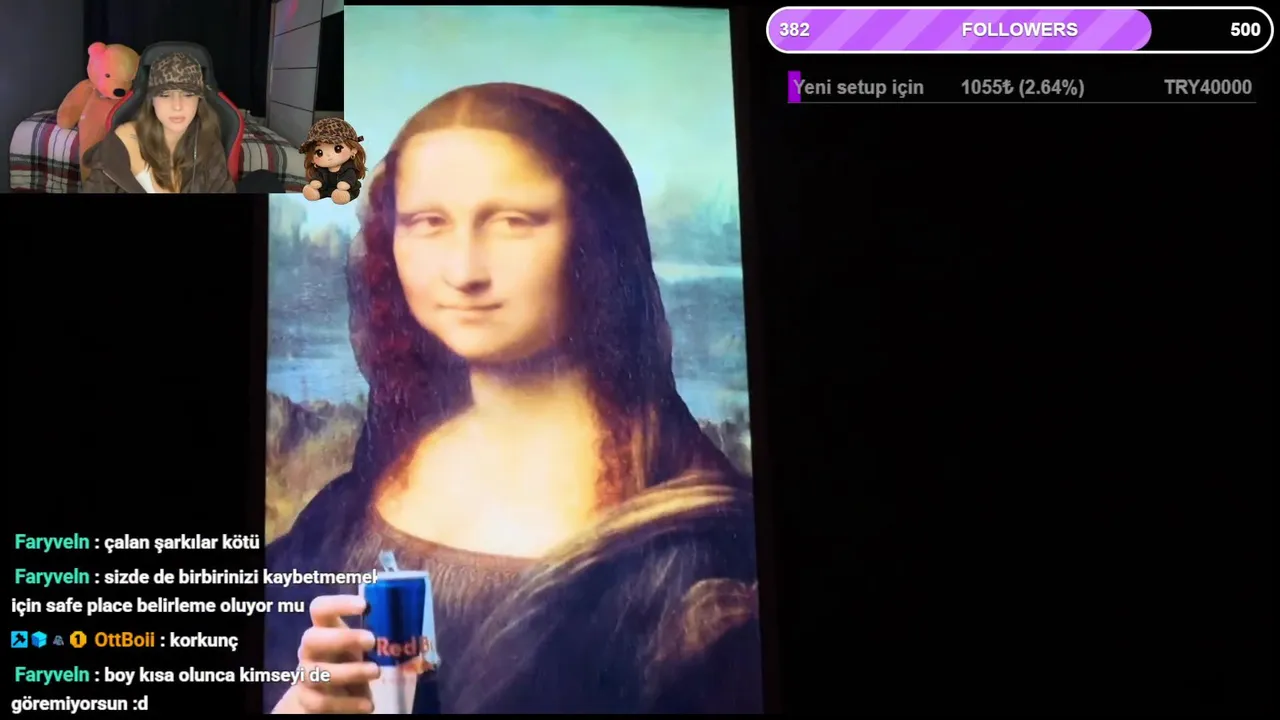Click the chat text 'göremiyorsun :d'
The image size is (1280, 720).
coord(79,704)
